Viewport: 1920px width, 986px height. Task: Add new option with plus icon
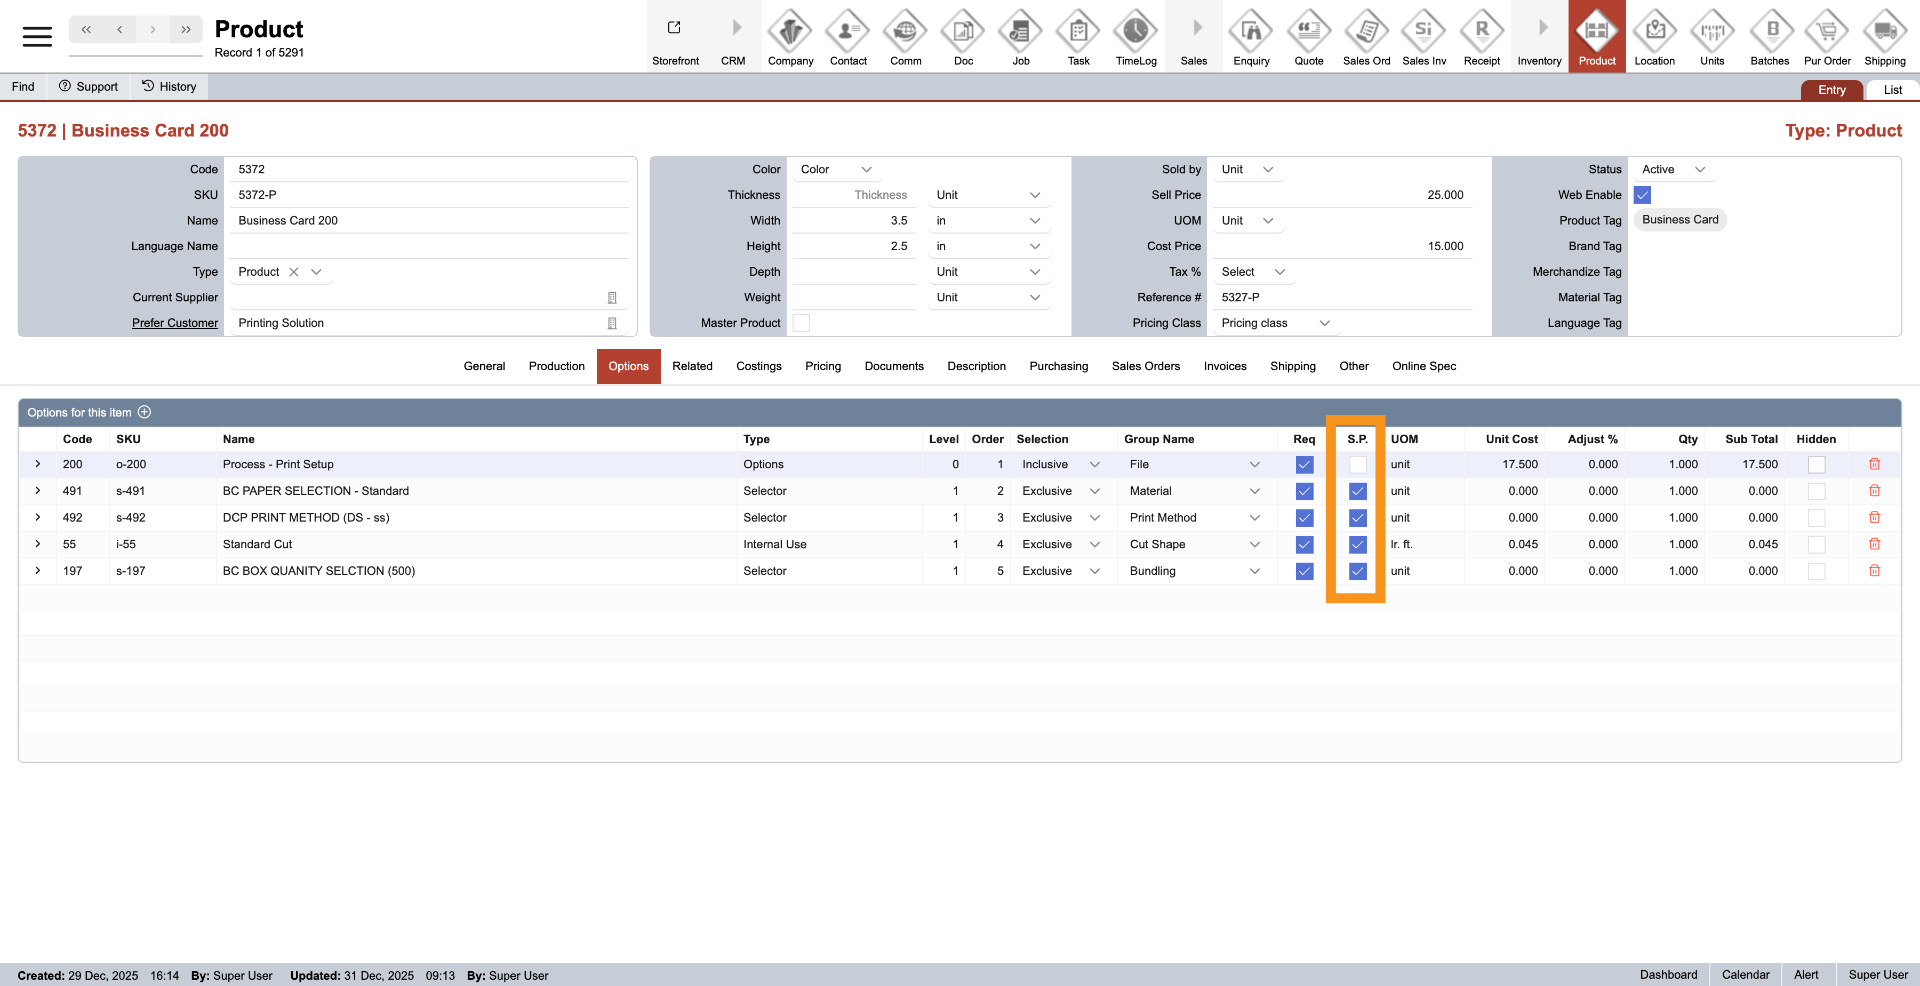145,413
